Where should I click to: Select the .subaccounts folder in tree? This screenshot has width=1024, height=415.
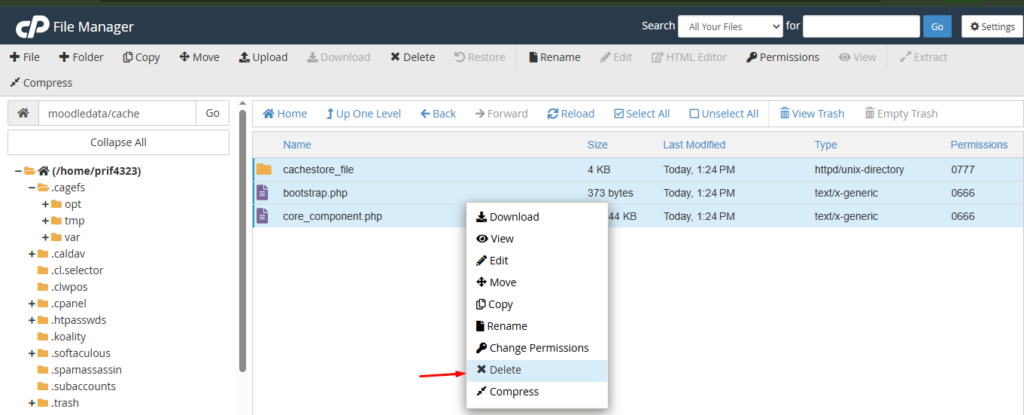[x=76, y=386]
